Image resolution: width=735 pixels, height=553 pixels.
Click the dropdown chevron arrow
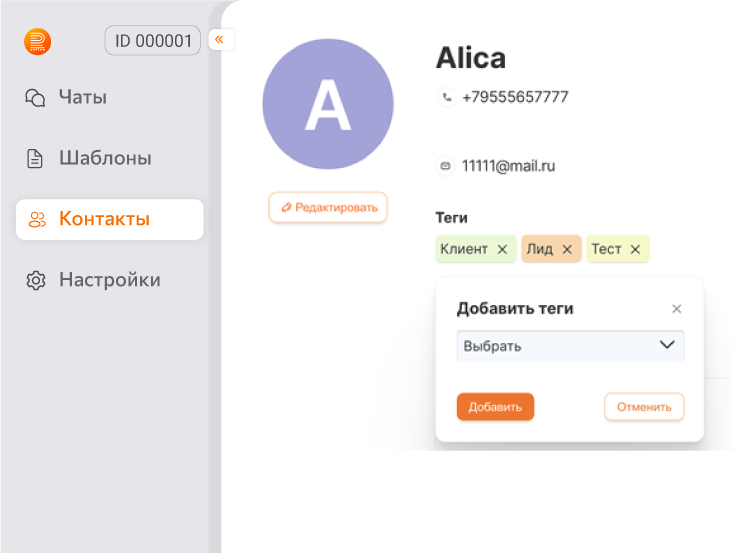pos(667,345)
